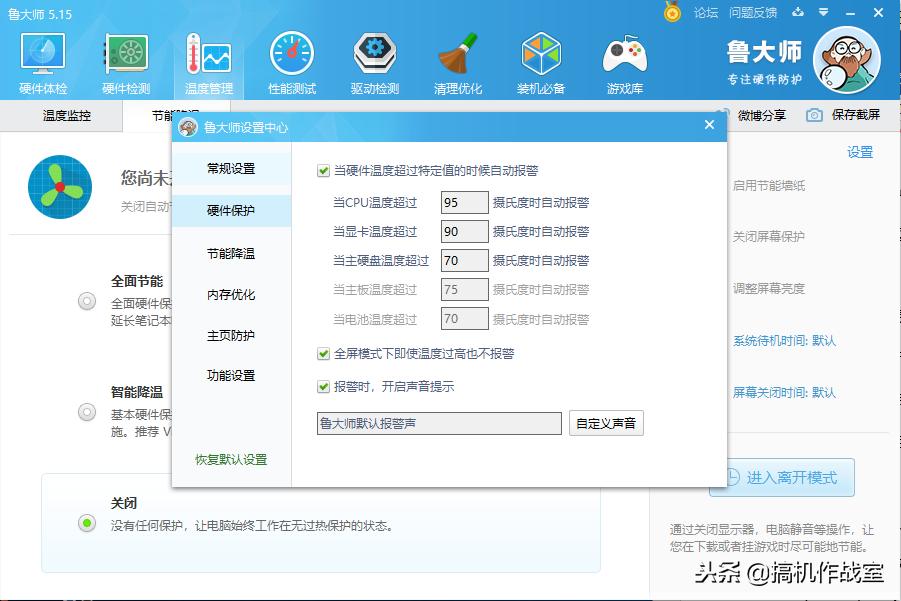Viewport: 901px width, 601px height.
Task: Toggle 报警时开启声音提示 option
Action: (322, 387)
